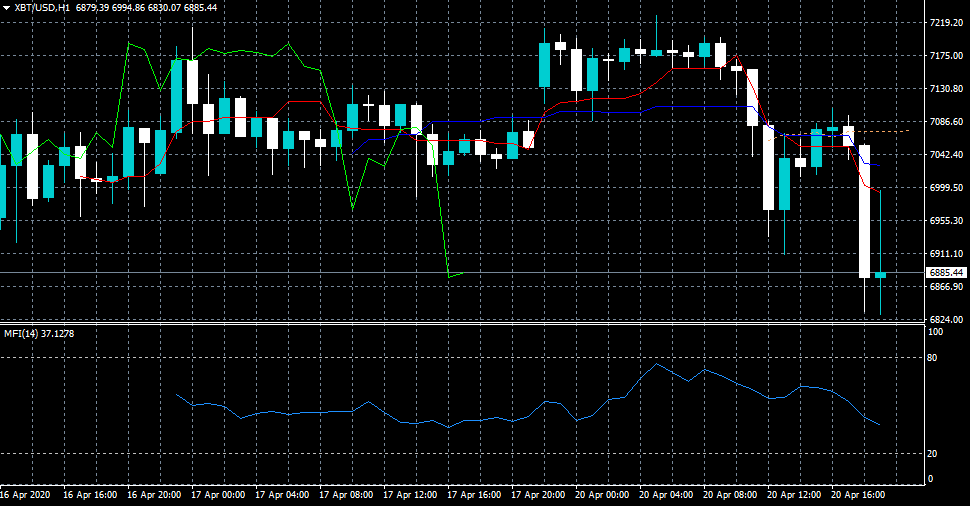Select the 16 Apr 2020 date label
970x506 pixels.
point(25,494)
